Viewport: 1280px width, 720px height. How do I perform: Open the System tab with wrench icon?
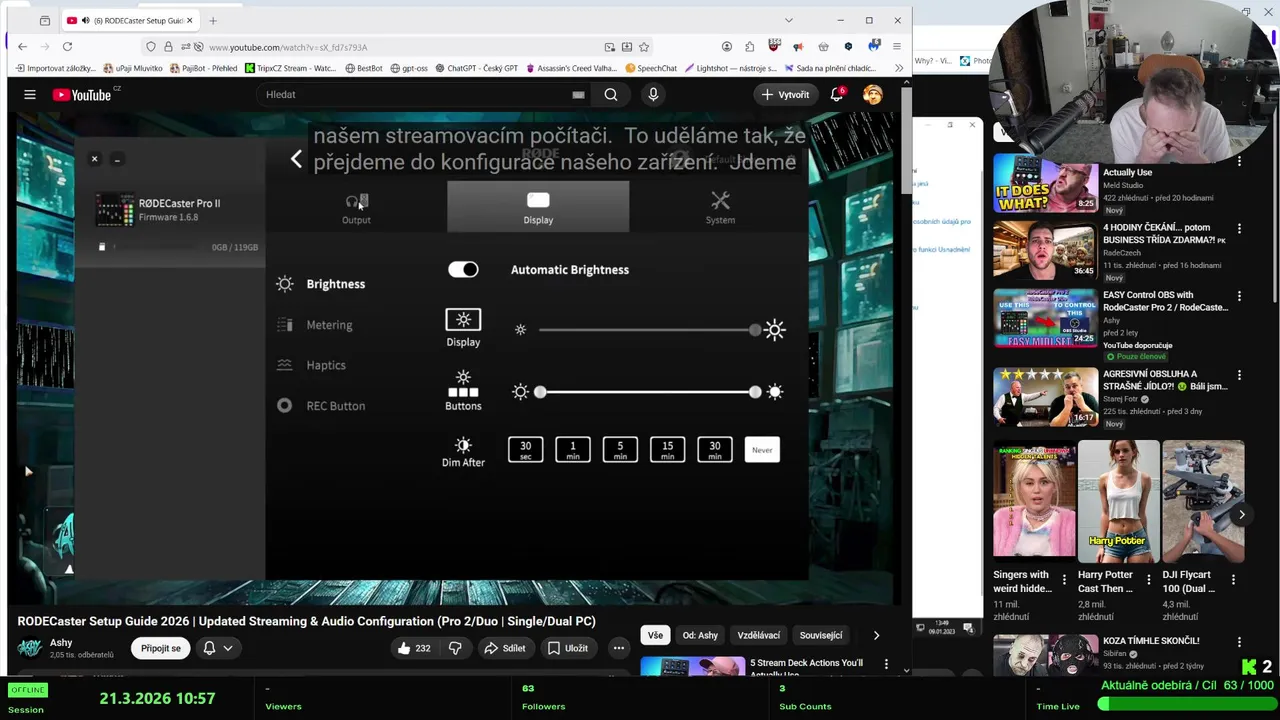coord(720,208)
